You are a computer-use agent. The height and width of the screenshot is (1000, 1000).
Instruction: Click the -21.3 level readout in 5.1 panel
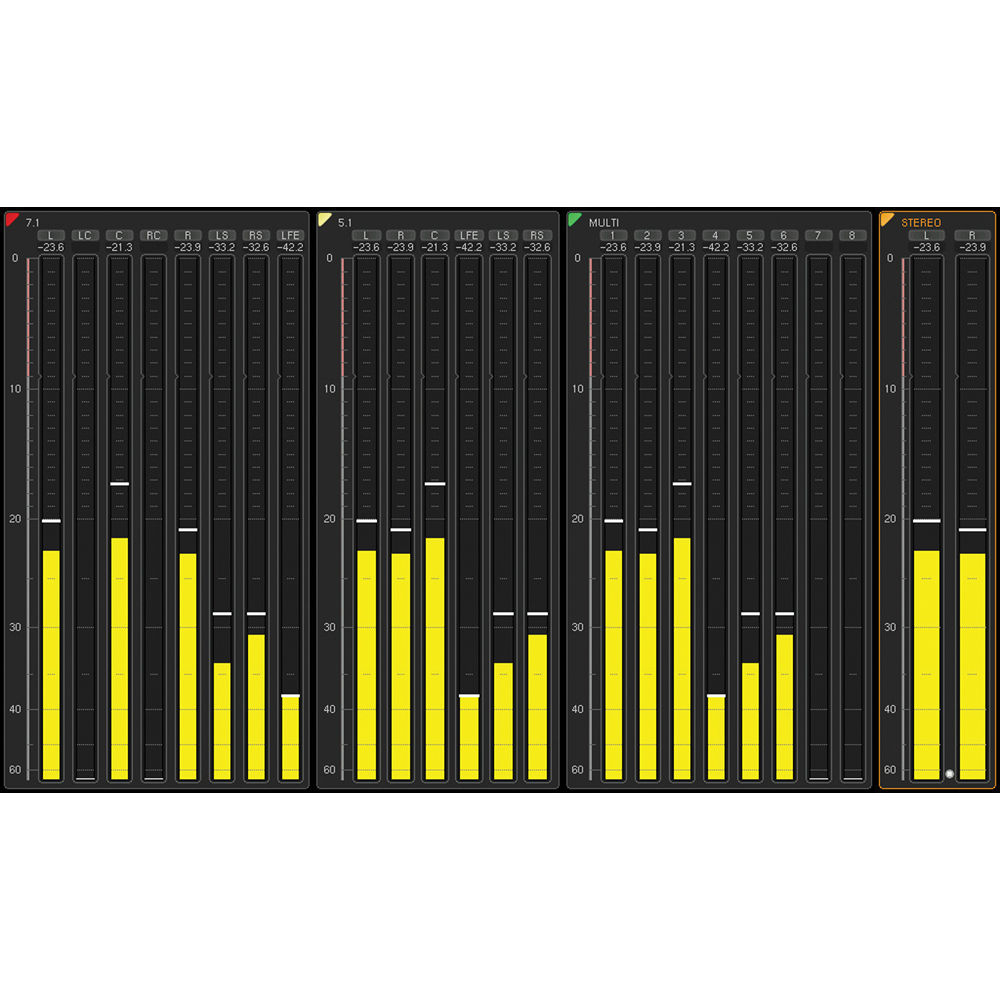pos(434,248)
